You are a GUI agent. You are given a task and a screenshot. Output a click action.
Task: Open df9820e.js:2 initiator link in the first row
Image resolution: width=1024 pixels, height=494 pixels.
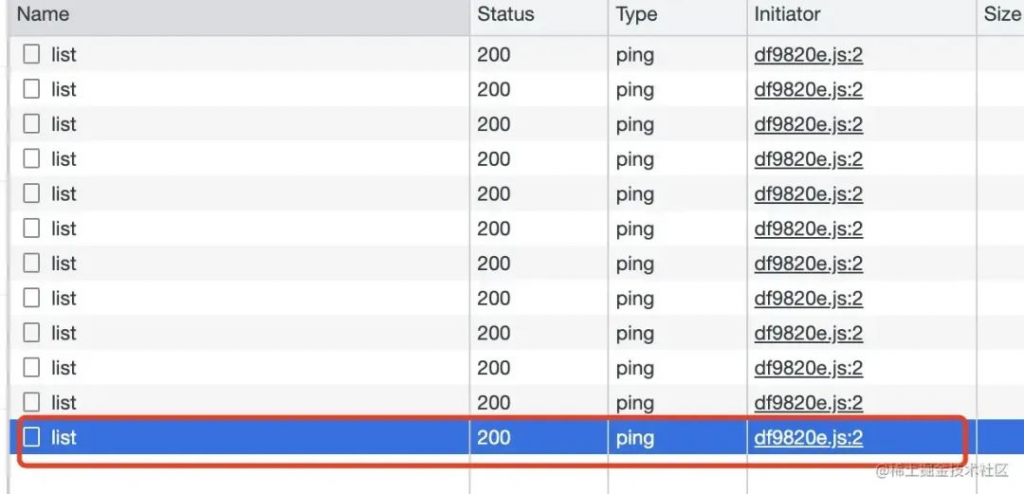(808, 55)
